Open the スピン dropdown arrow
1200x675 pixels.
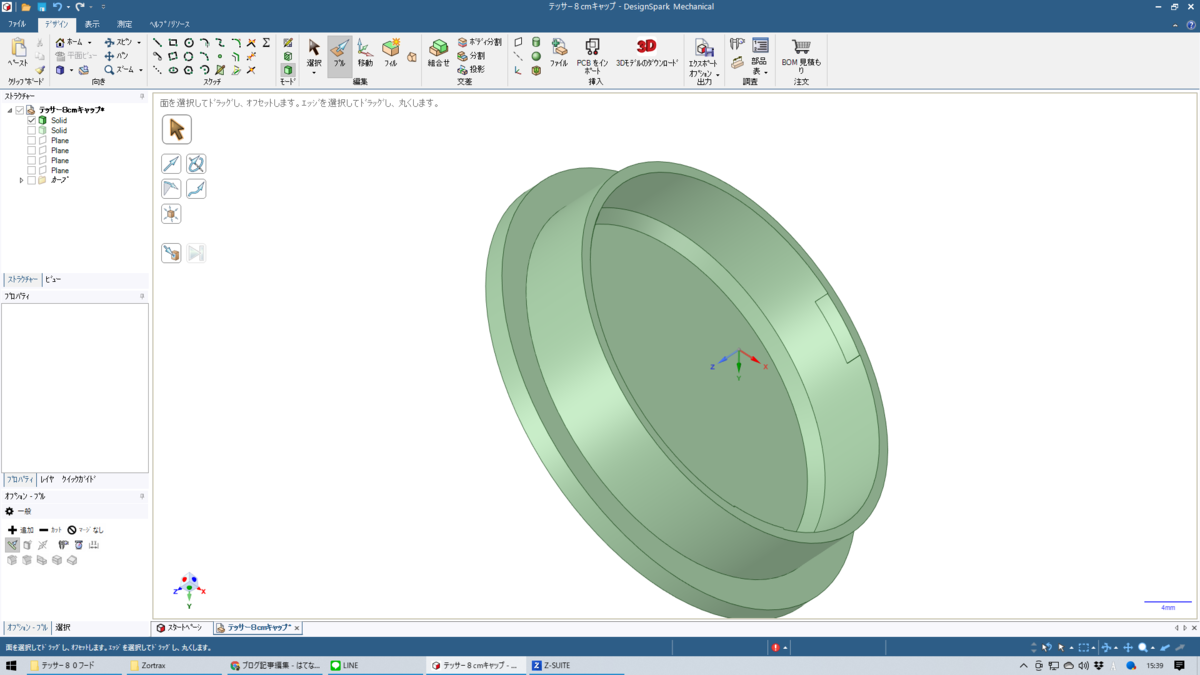click(139, 43)
